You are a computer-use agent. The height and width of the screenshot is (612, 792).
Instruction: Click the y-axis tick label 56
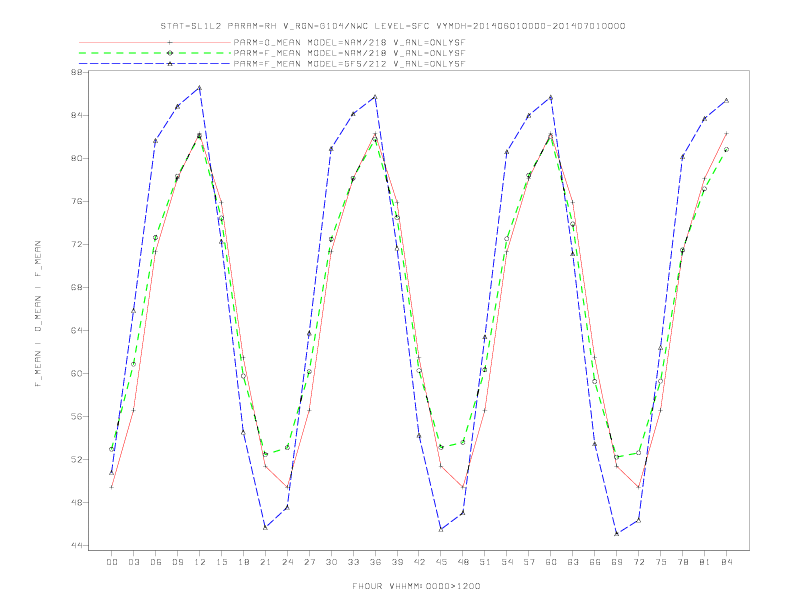point(78,417)
